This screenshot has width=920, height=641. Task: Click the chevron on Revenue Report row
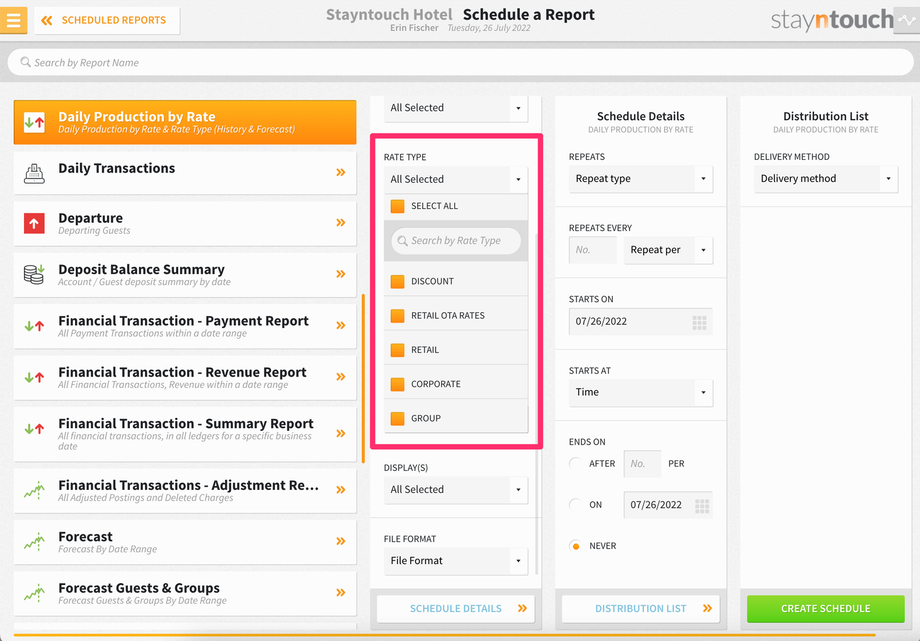coord(340,376)
